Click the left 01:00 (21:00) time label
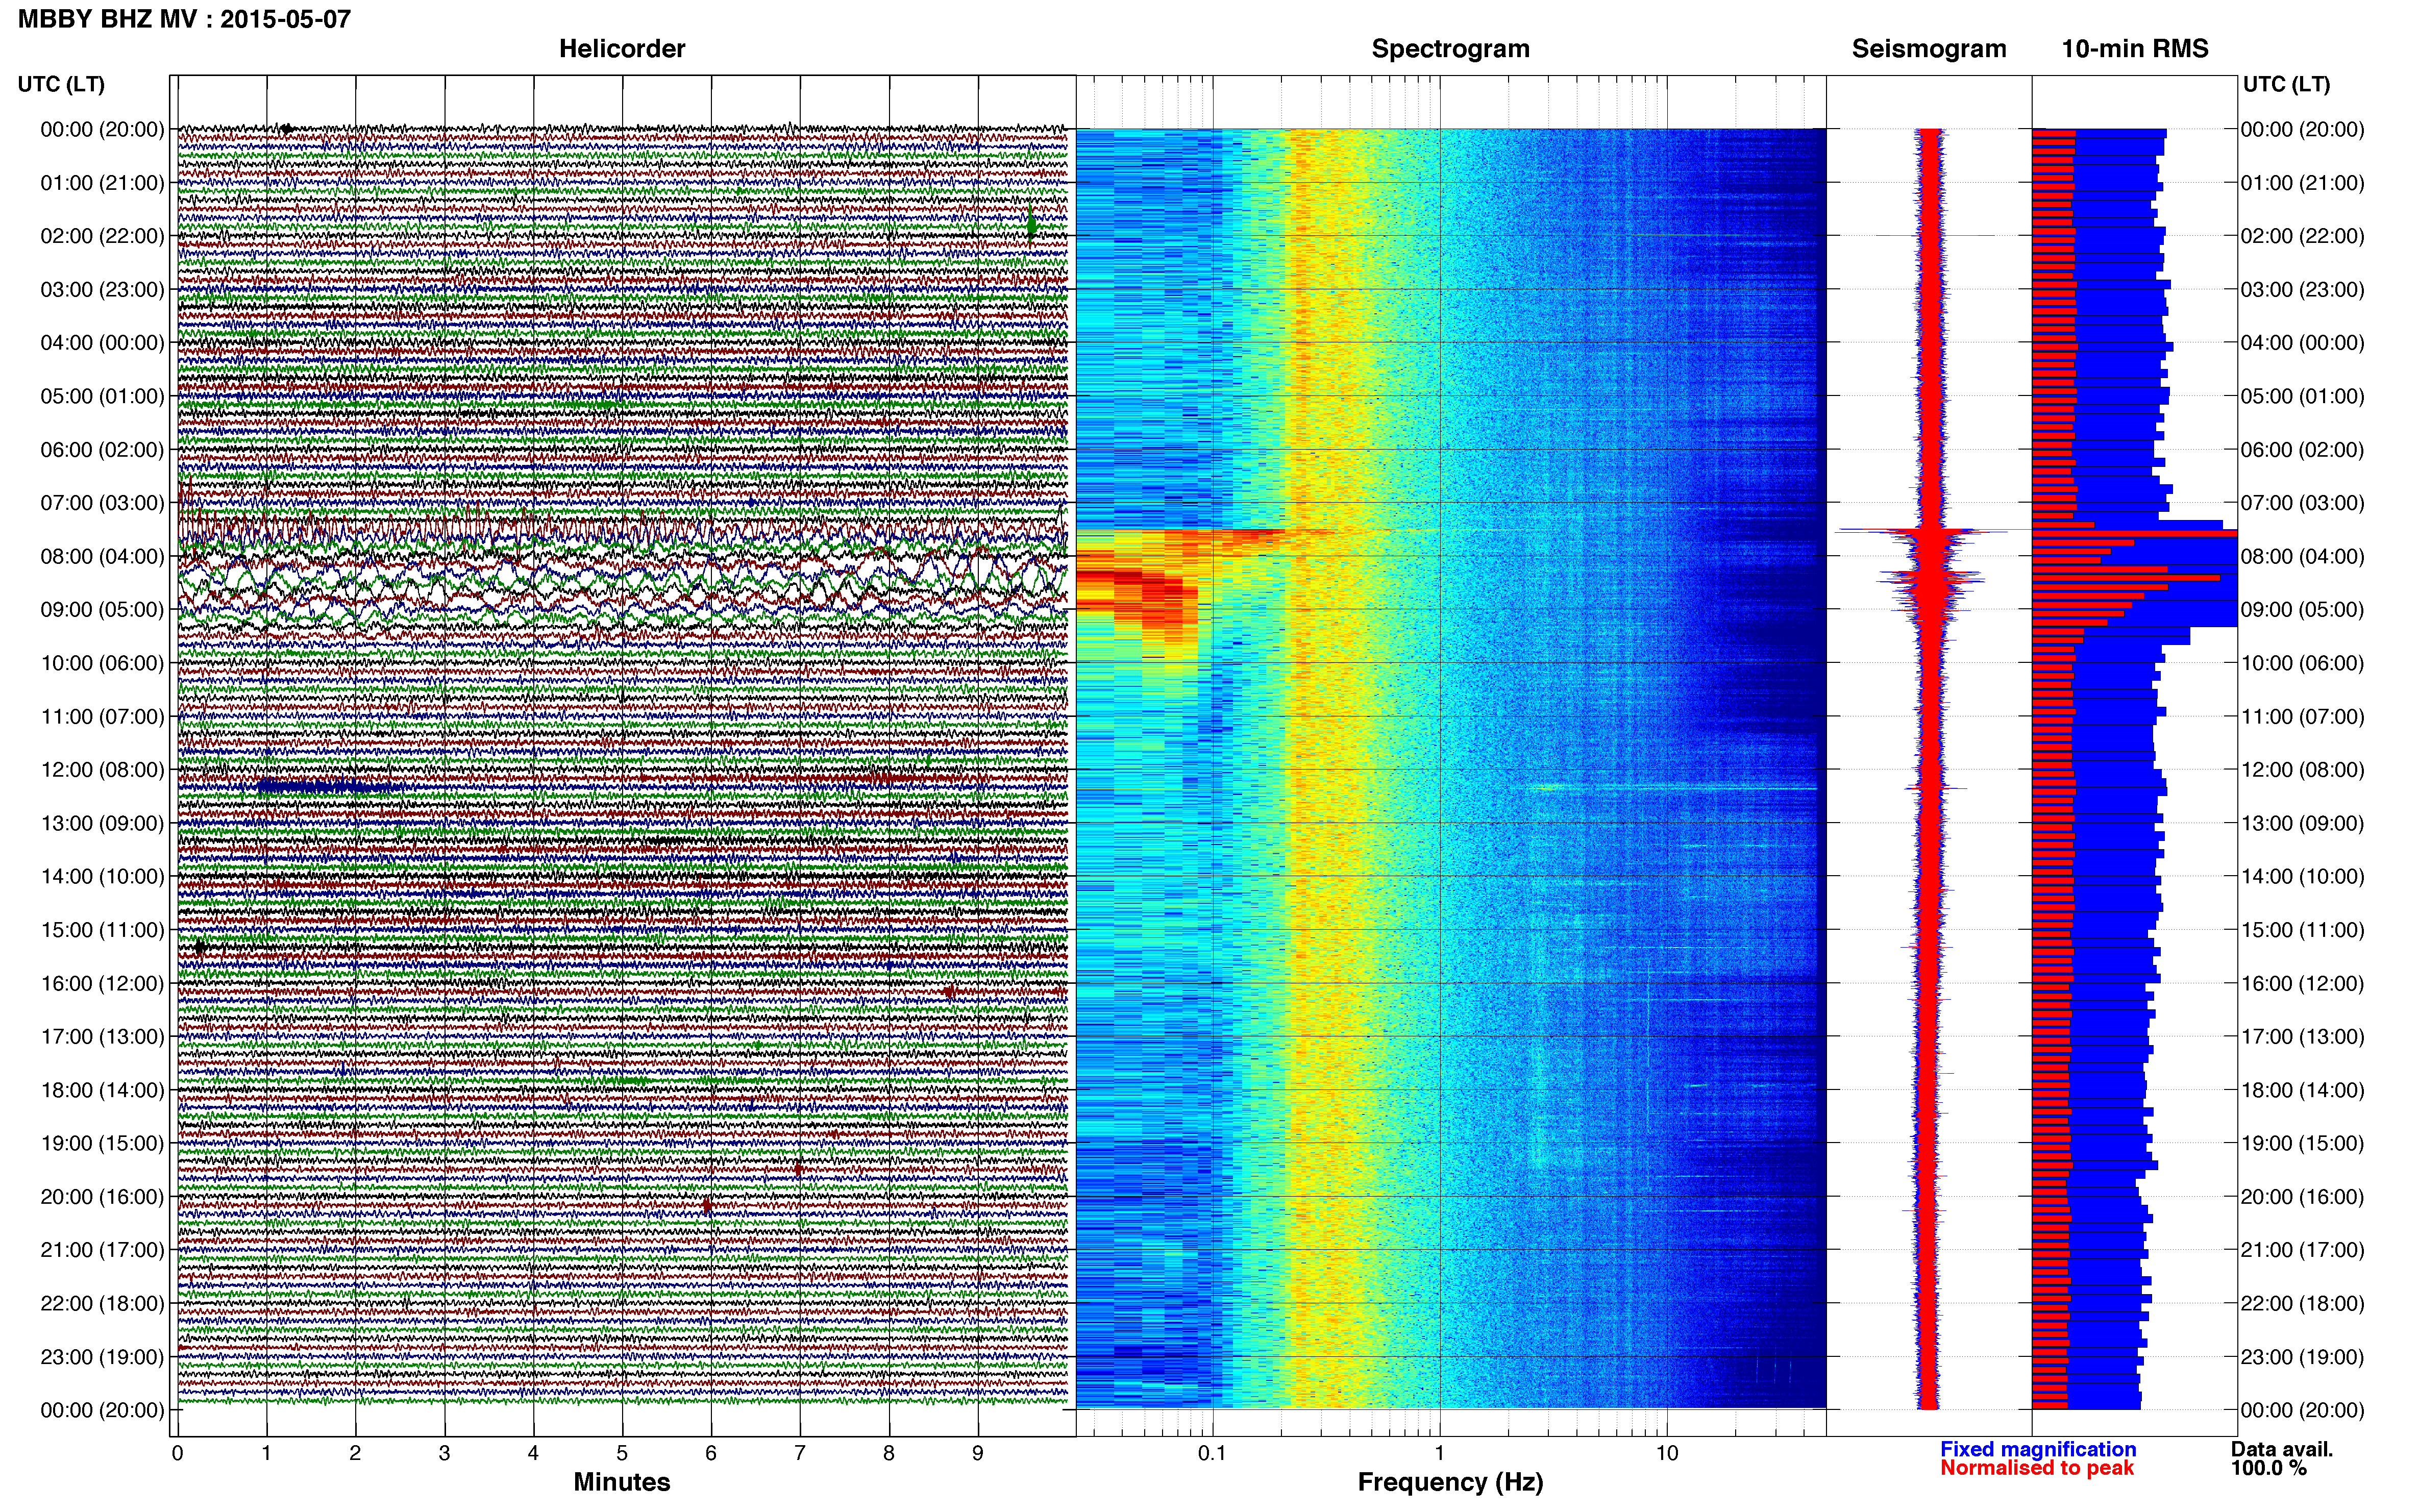2419x1512 pixels. (x=102, y=183)
